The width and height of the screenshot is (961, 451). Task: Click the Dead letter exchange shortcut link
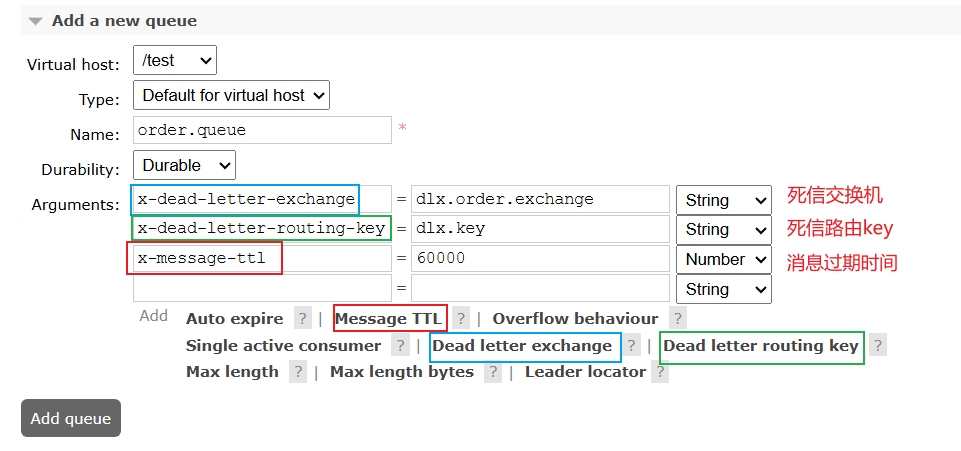coord(521,346)
